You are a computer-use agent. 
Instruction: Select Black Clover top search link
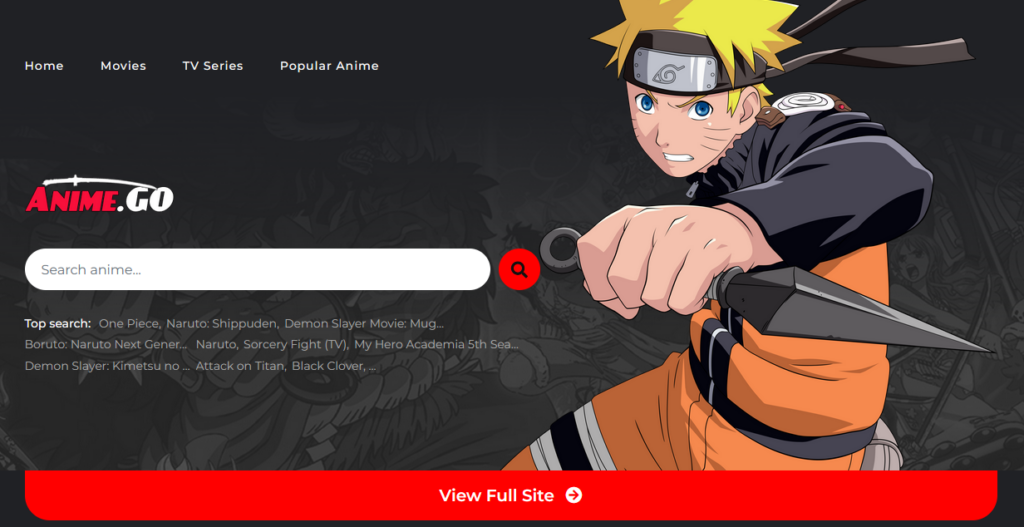pos(328,366)
